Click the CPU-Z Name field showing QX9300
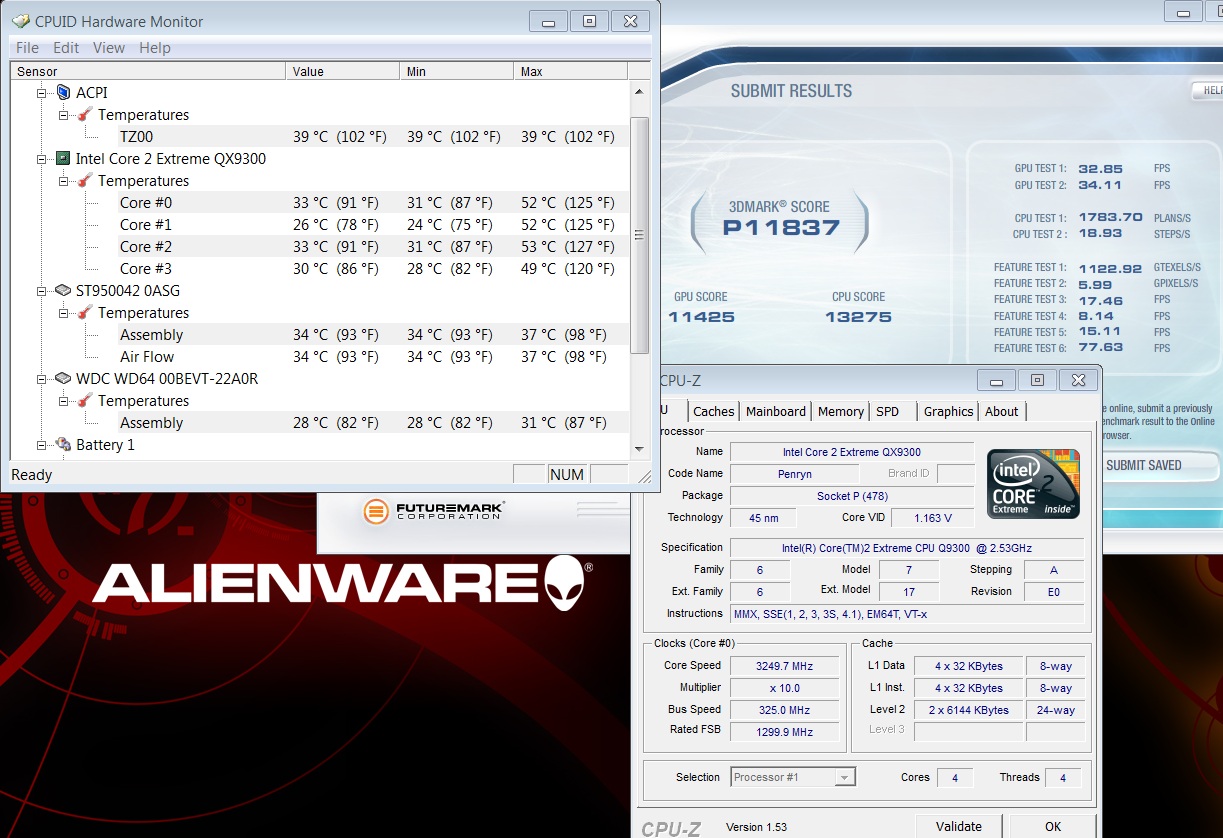1223x838 pixels. click(852, 452)
